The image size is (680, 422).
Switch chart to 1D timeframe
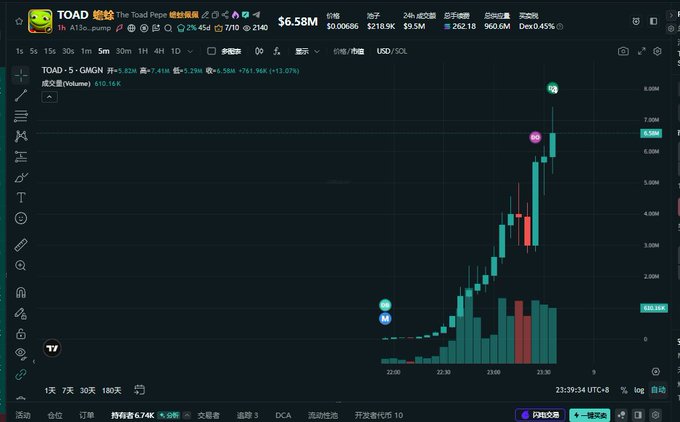coord(176,51)
